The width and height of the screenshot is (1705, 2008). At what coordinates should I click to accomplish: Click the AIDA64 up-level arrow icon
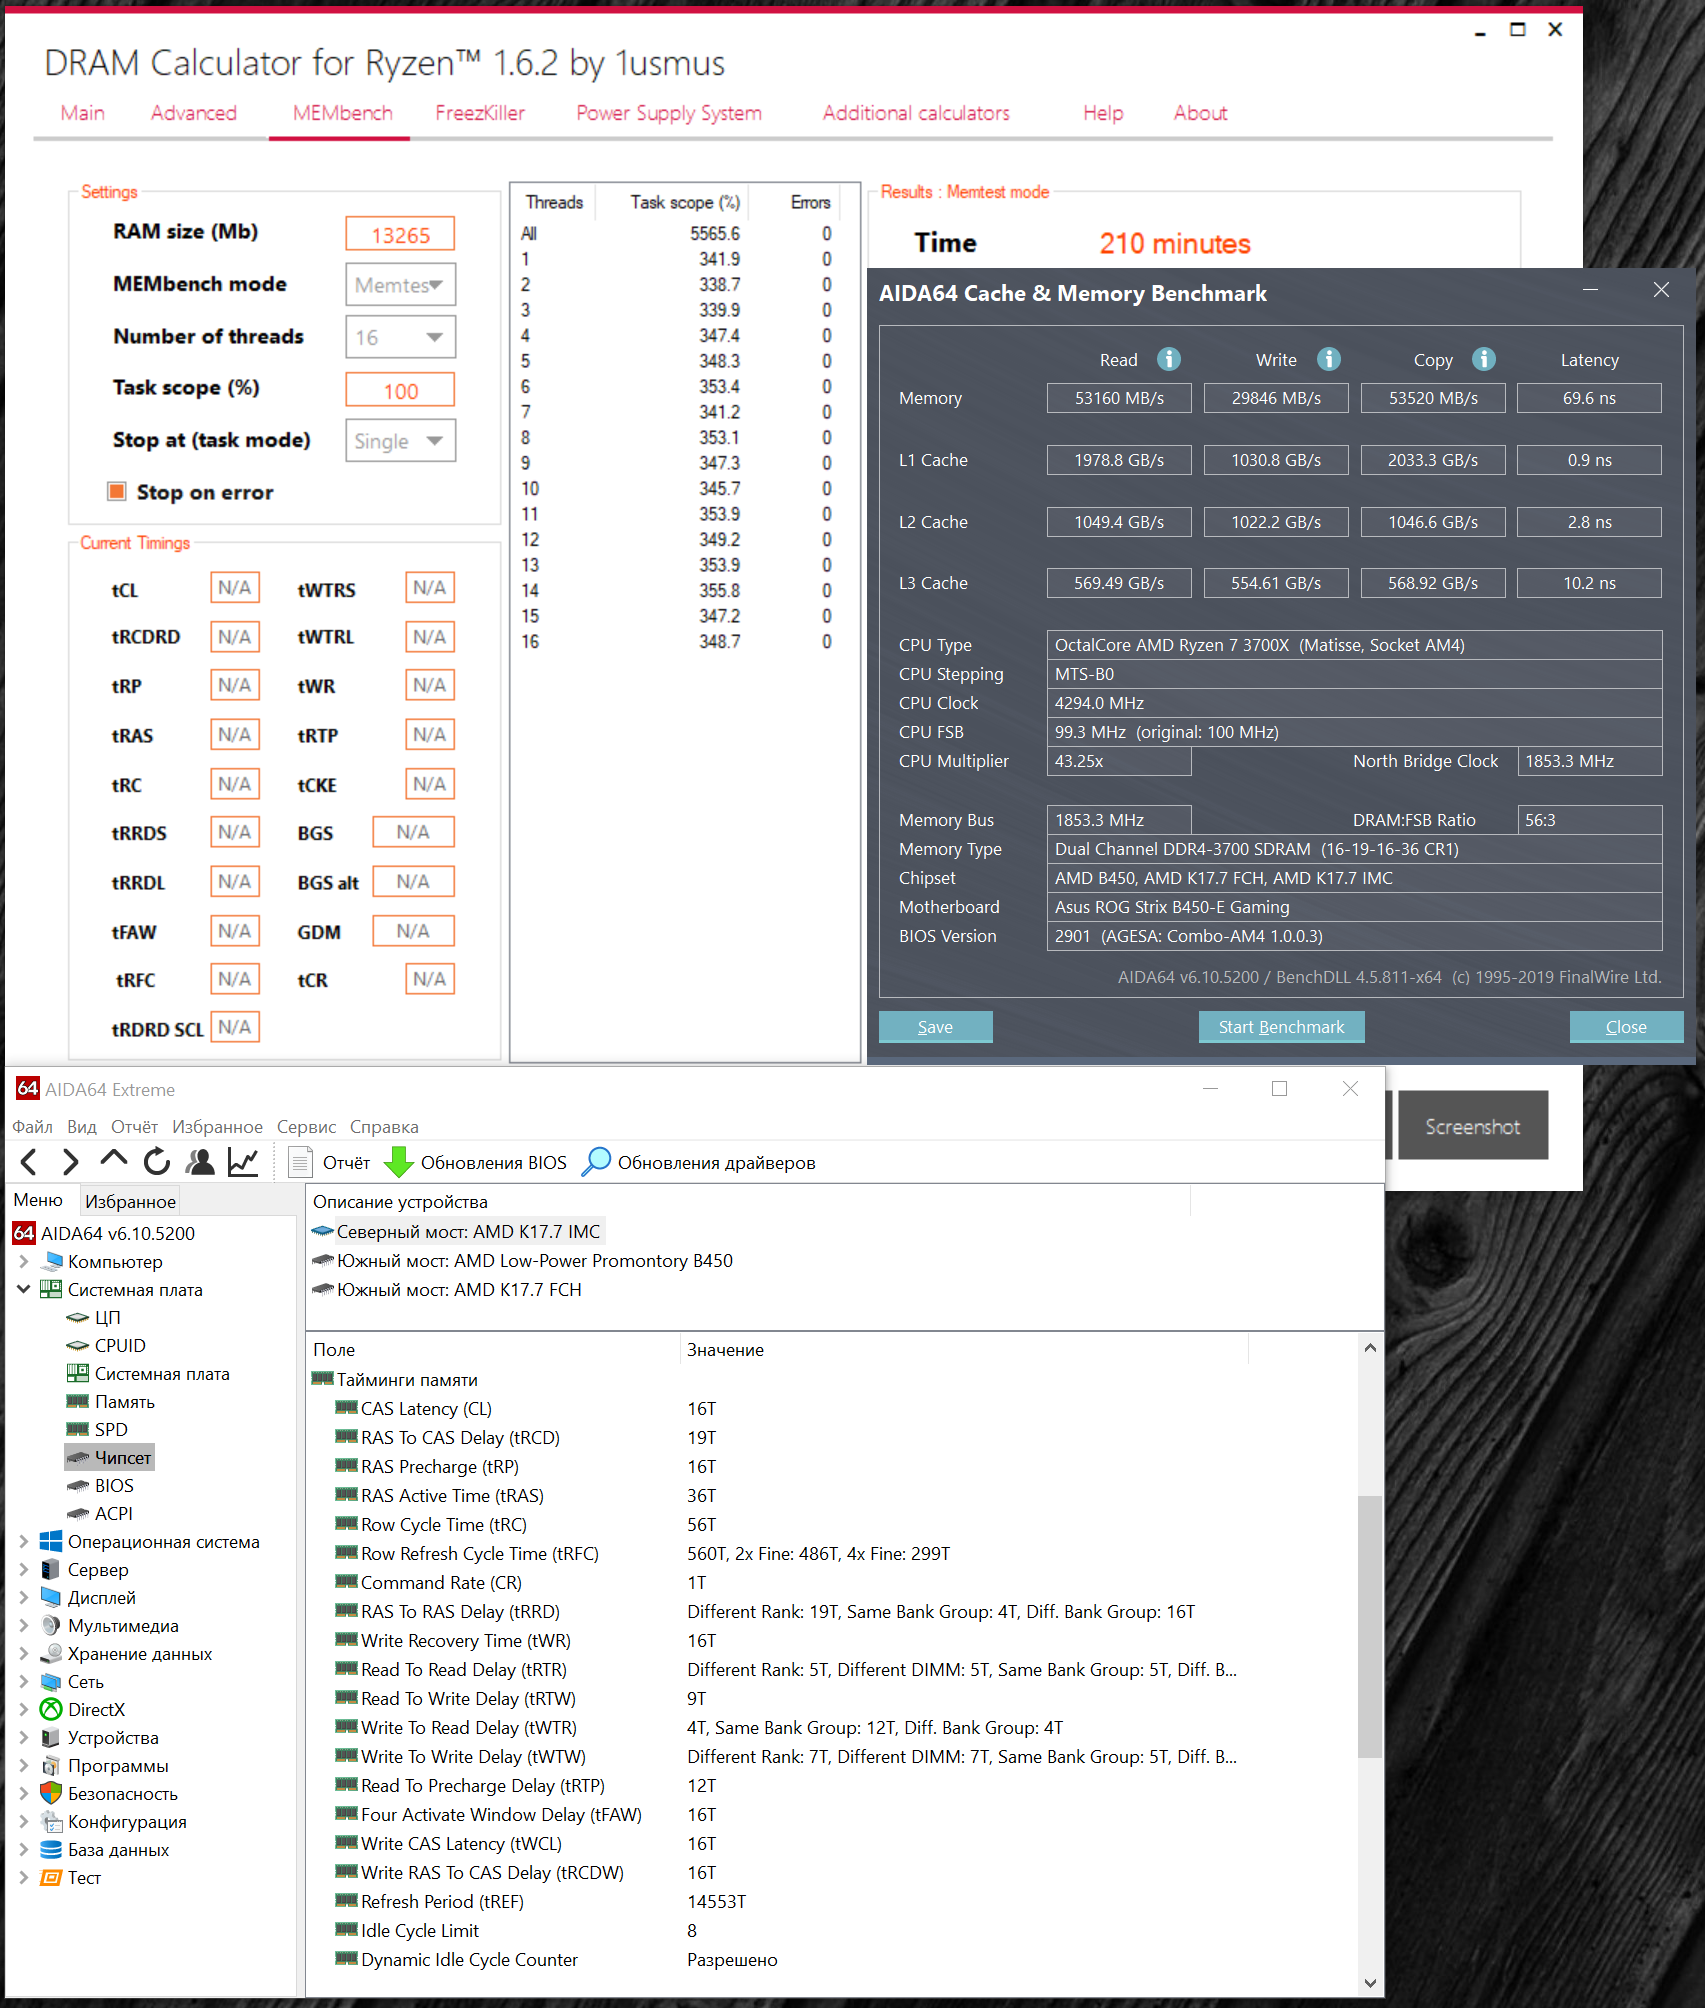pos(114,1160)
